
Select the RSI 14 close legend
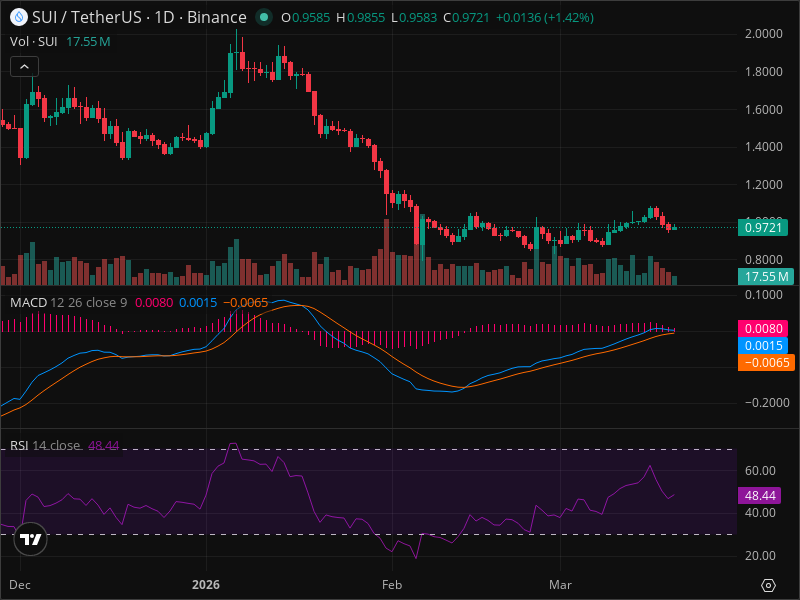coord(45,445)
